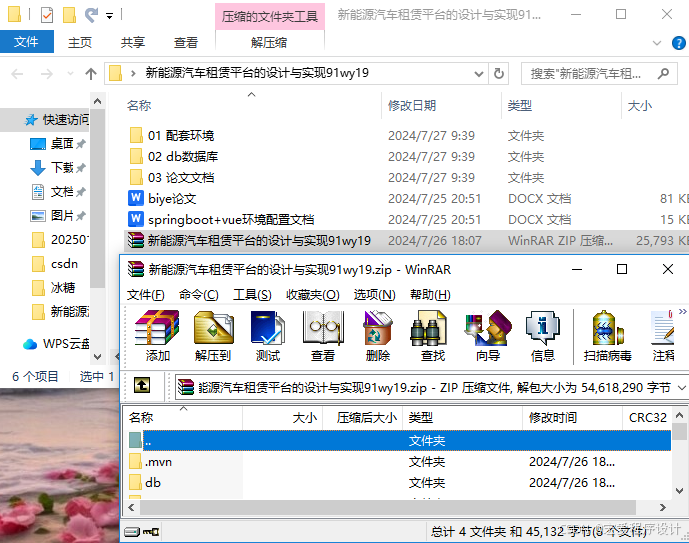The width and height of the screenshot is (689, 543).
Task: Sort Explorer files by 修改日期 column
Action: coord(412,105)
